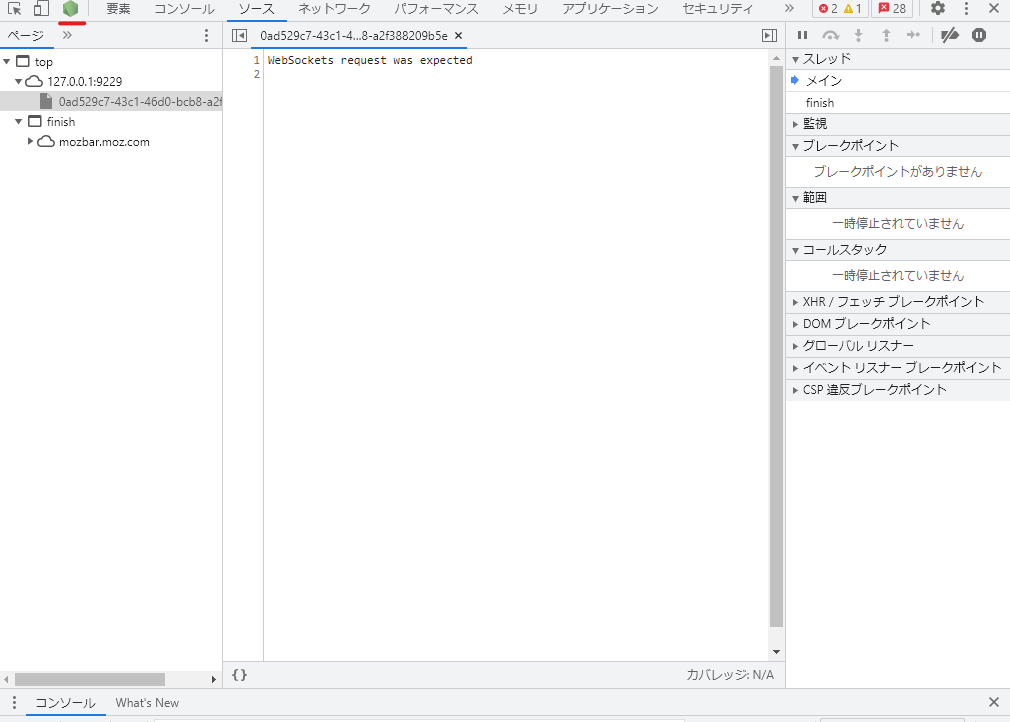Click the step into button
The image size is (1010, 722).
858,35
